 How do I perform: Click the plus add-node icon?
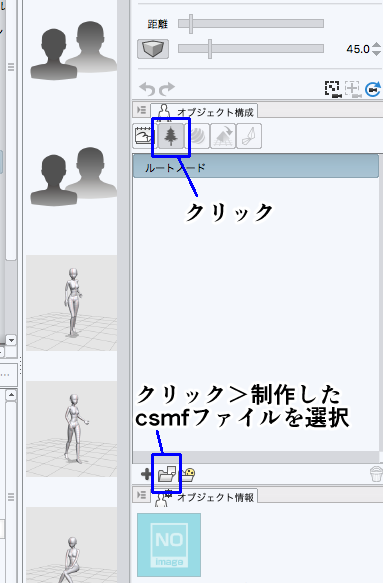(x=146, y=474)
